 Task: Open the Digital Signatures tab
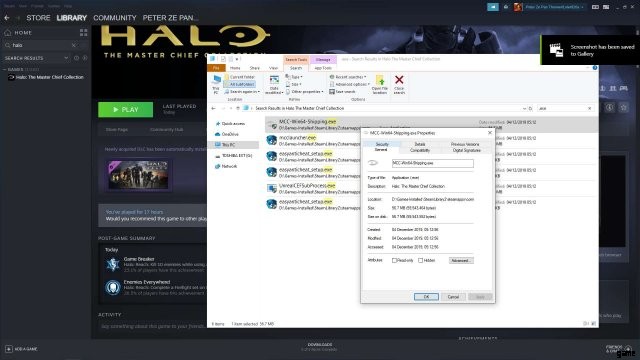coord(466,150)
